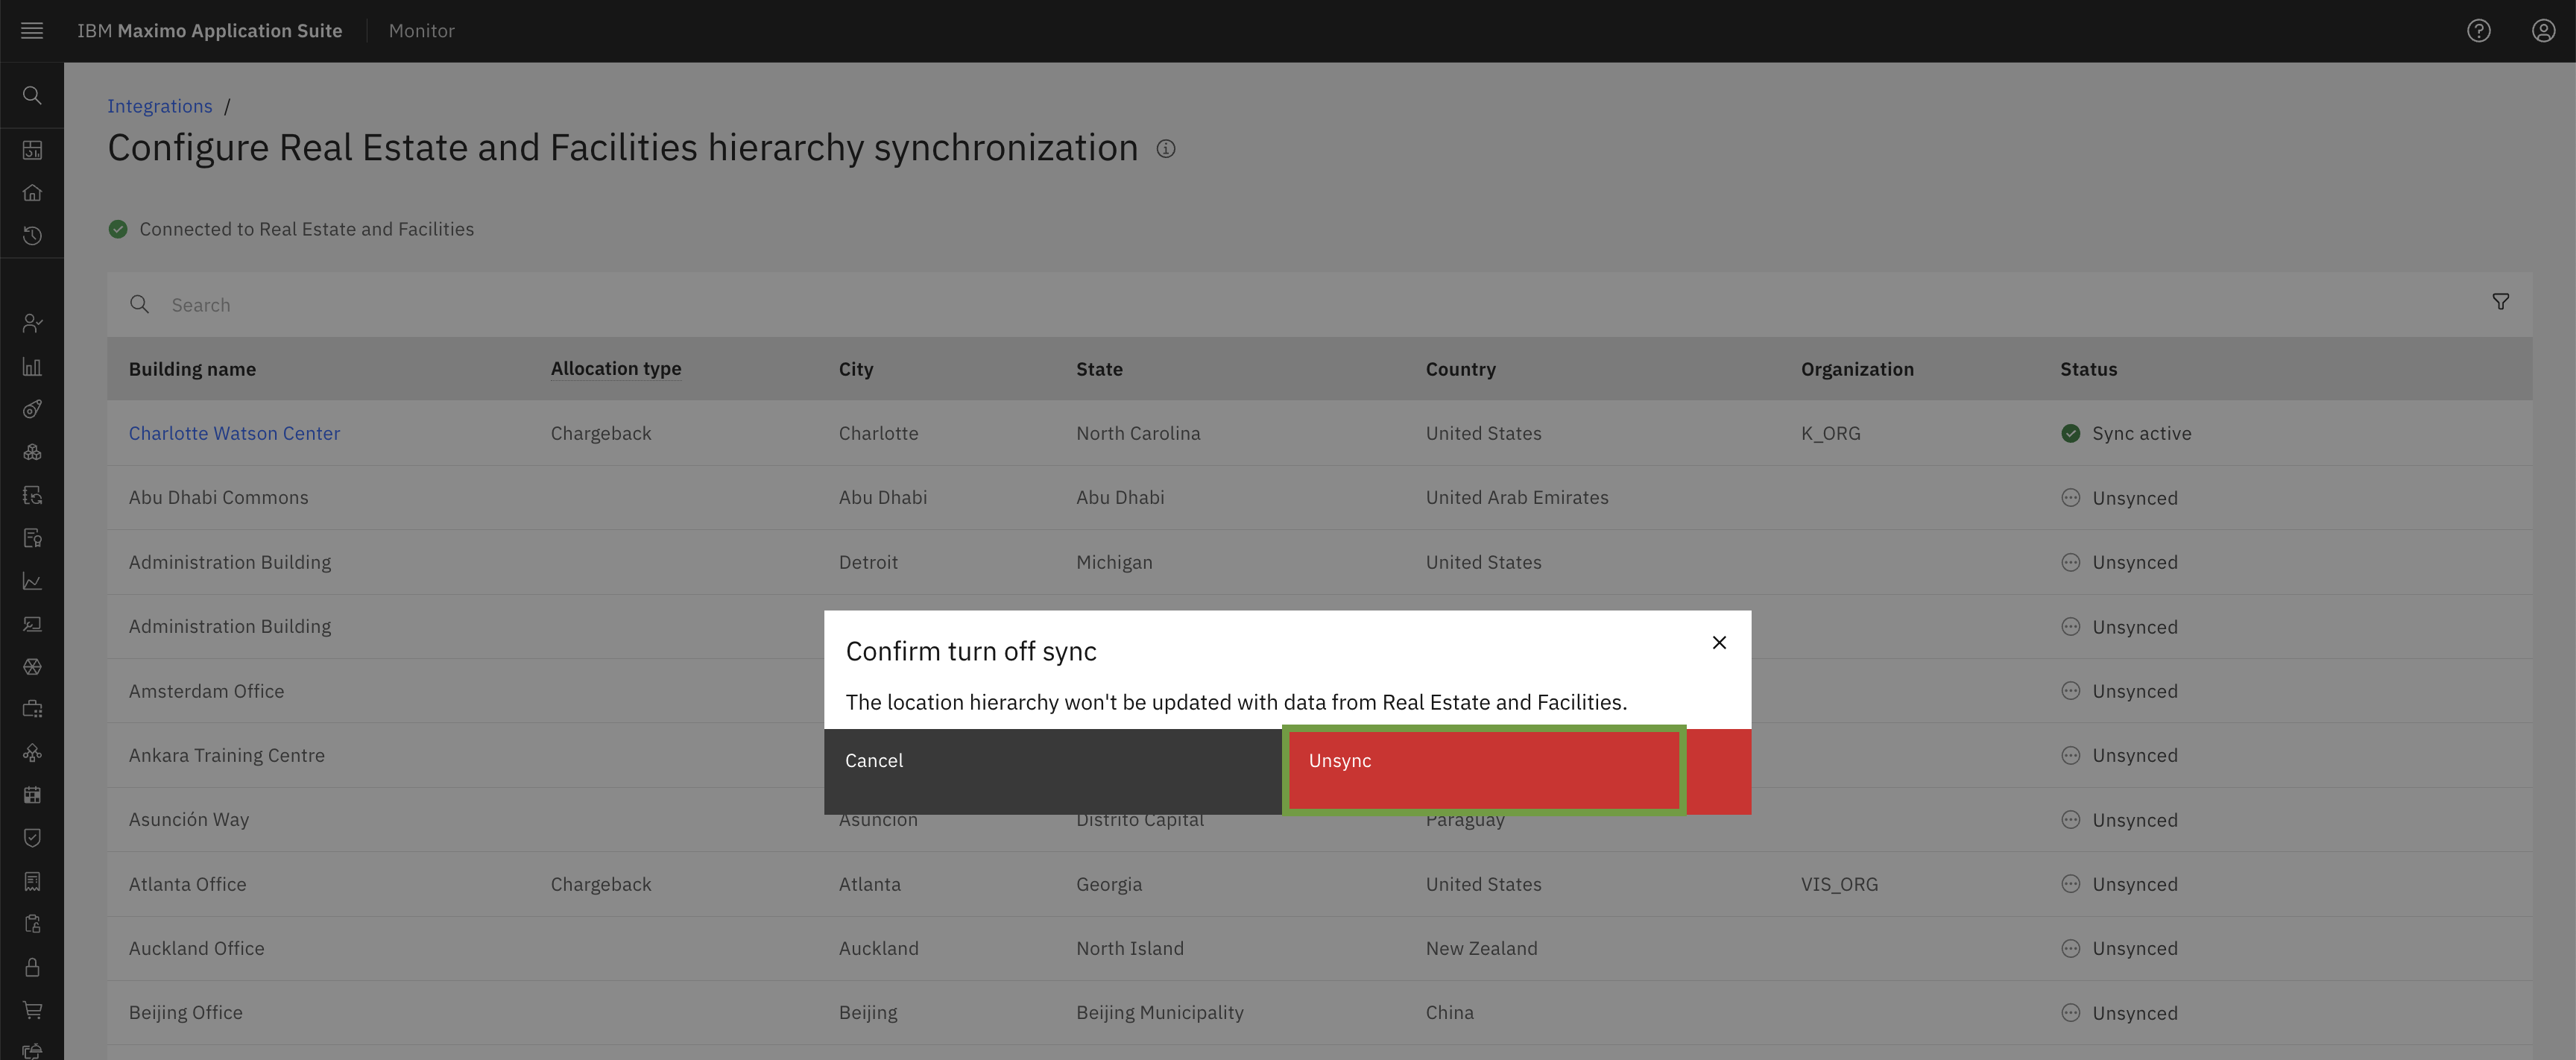Click the info icon beside page title

tap(1166, 149)
